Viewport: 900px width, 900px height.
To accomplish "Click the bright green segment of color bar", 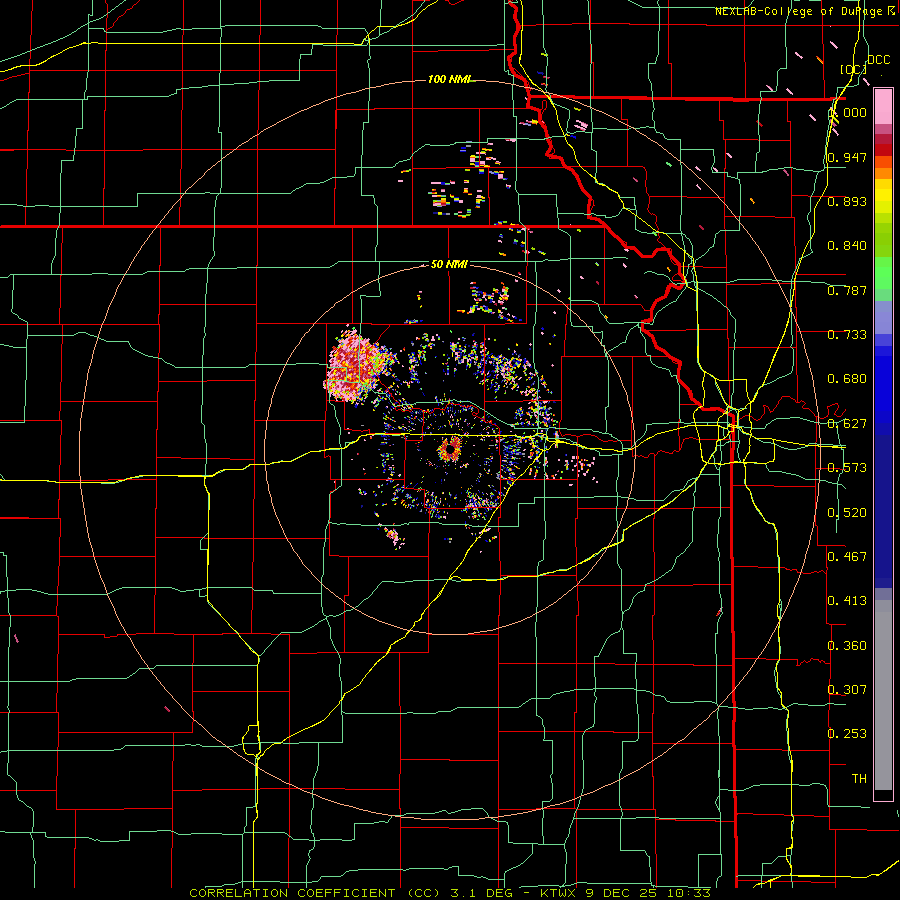I will (883, 273).
